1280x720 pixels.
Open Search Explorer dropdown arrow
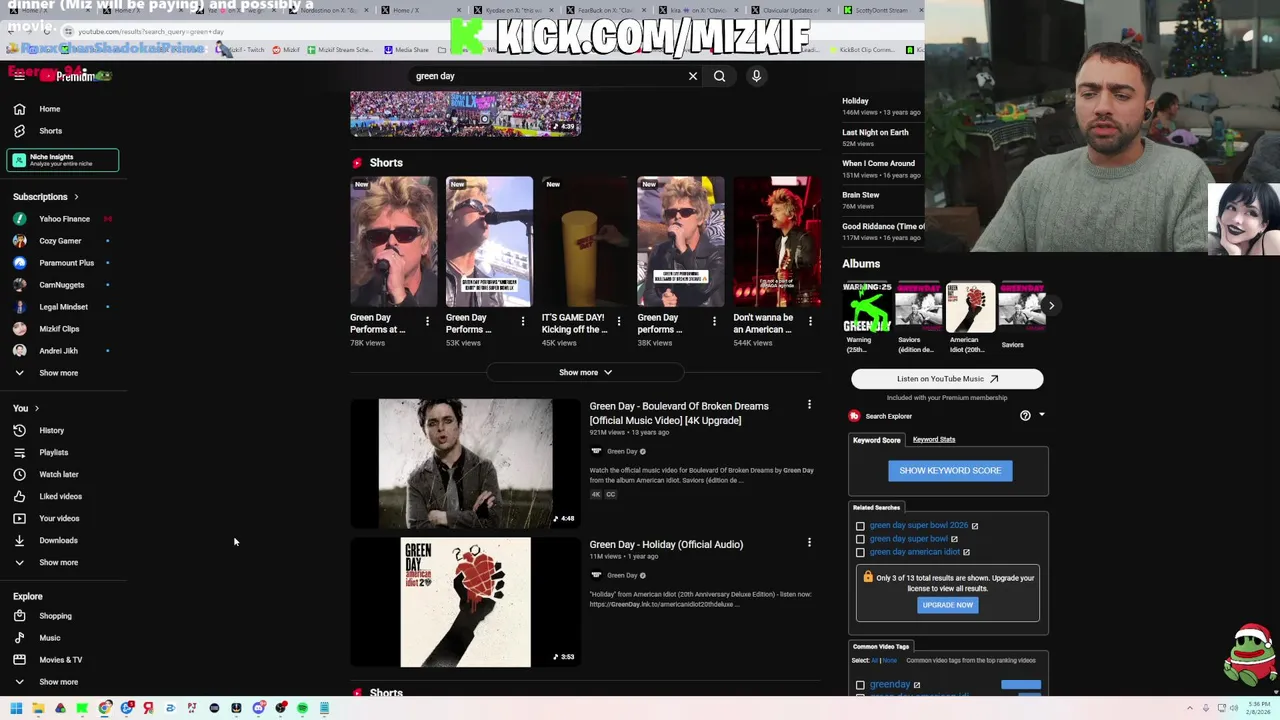pos(1041,415)
